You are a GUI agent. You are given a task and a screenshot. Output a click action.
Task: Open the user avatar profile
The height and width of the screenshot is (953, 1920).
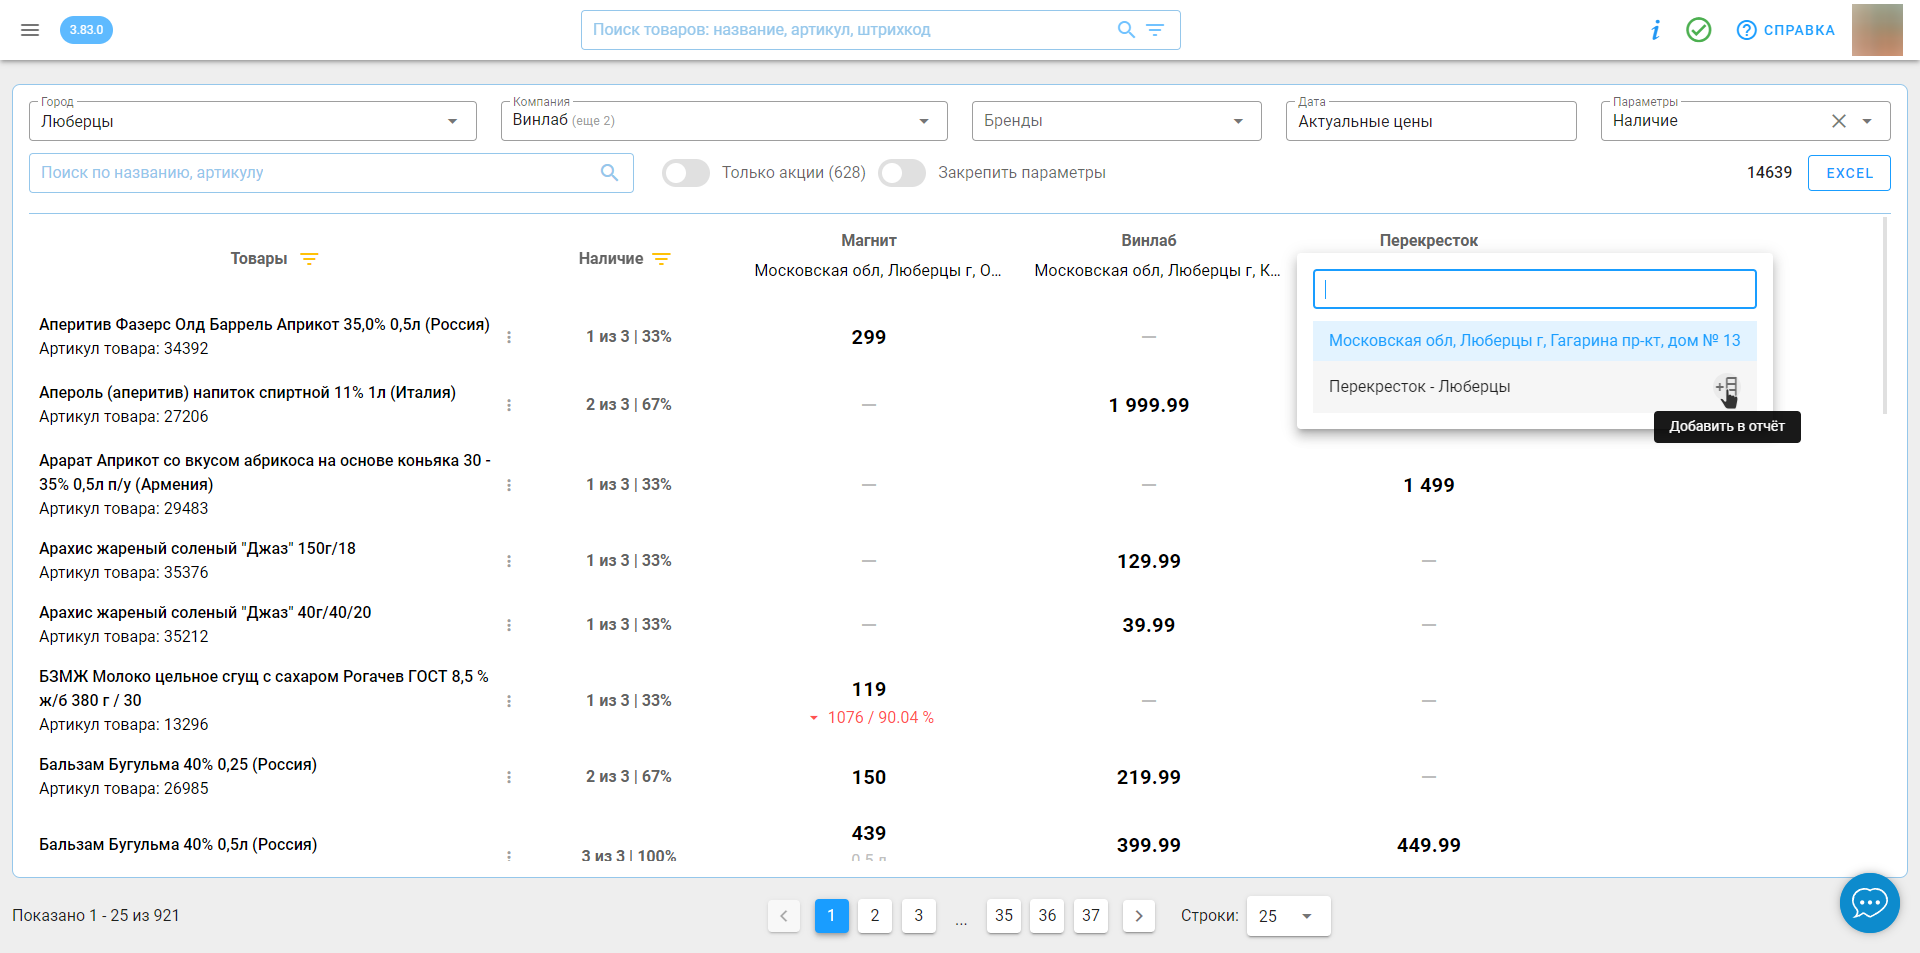1877,30
